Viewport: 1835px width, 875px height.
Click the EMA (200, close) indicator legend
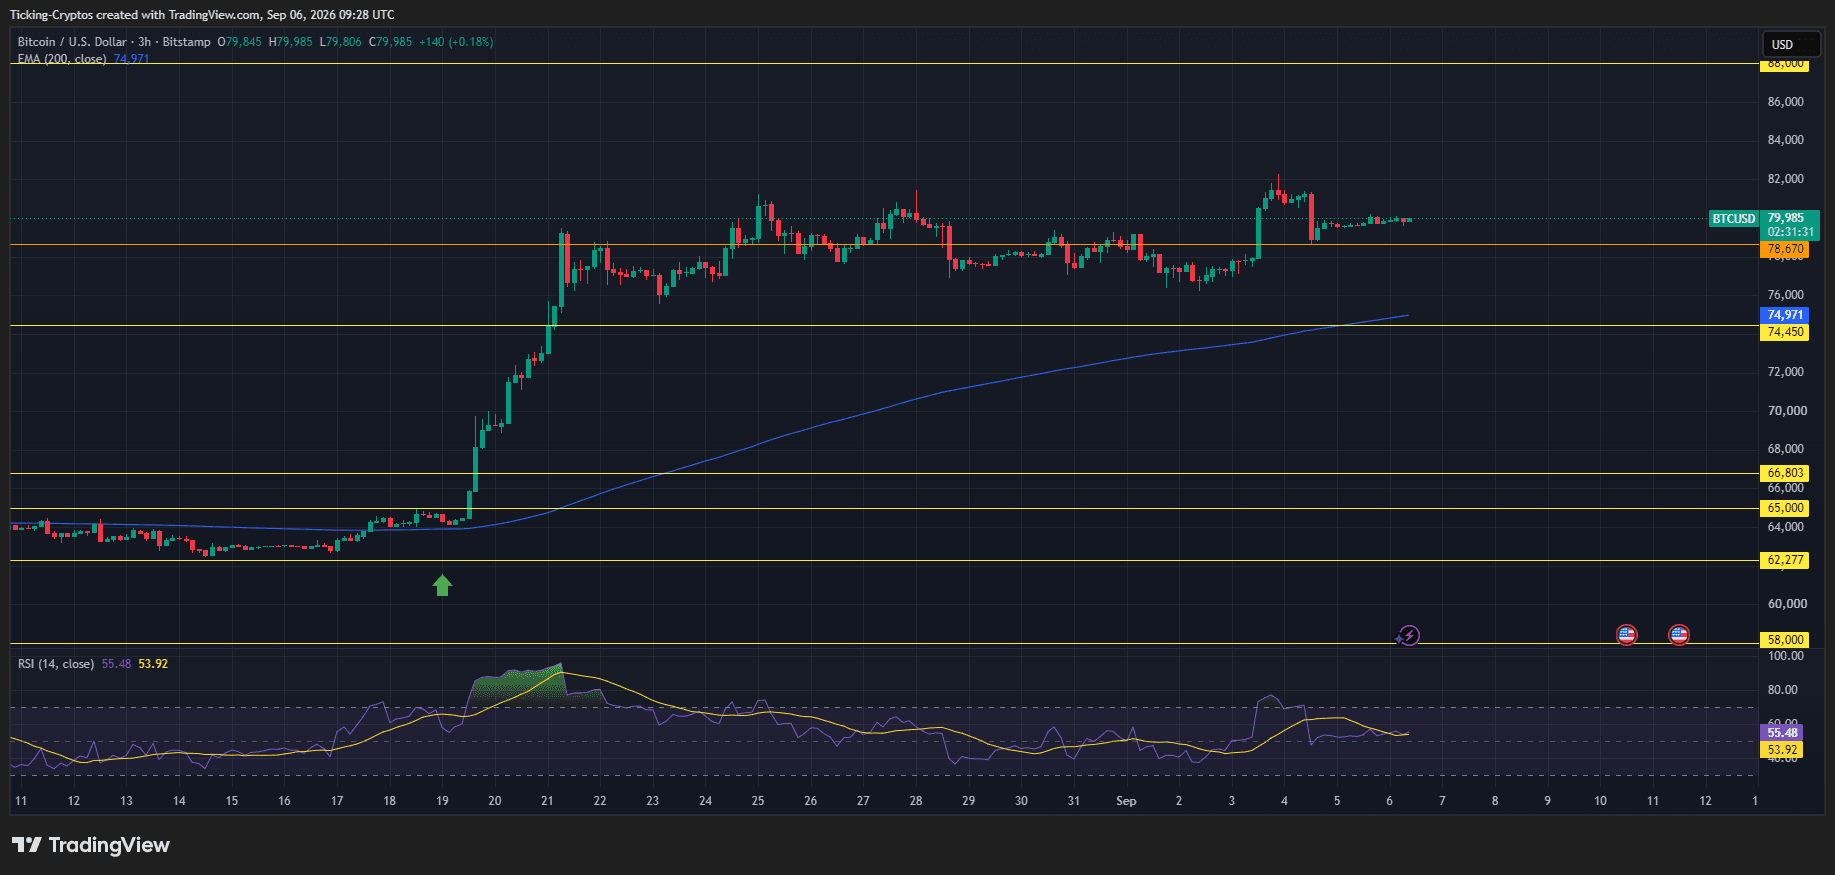tap(62, 59)
